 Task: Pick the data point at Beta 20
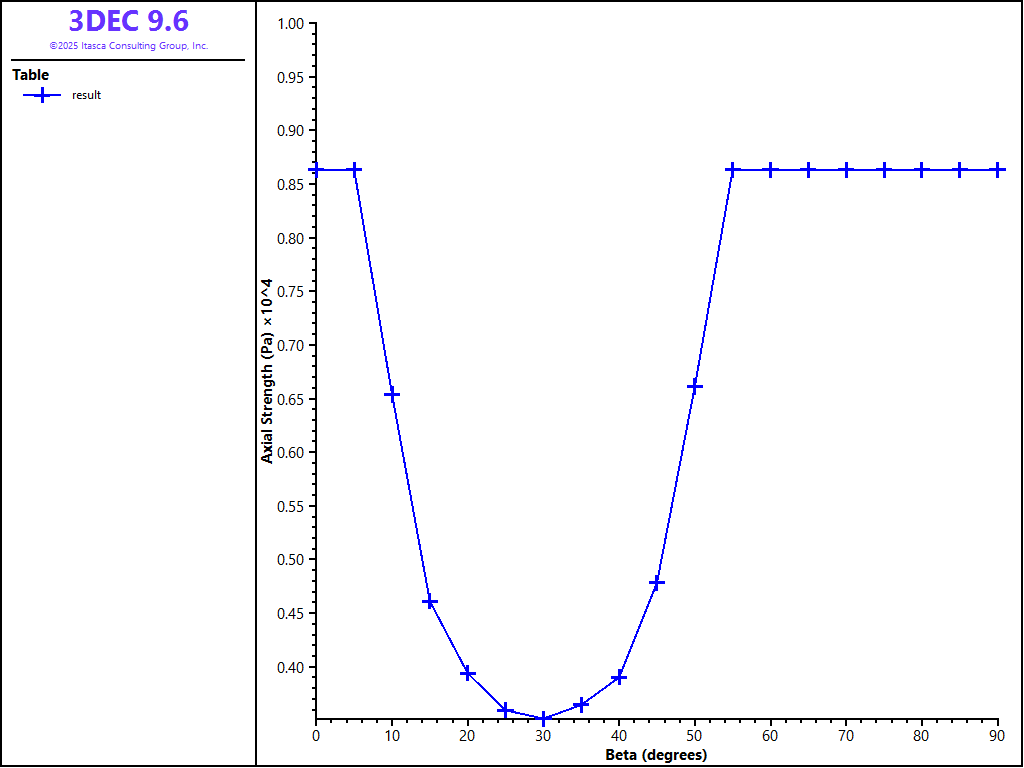tap(468, 674)
